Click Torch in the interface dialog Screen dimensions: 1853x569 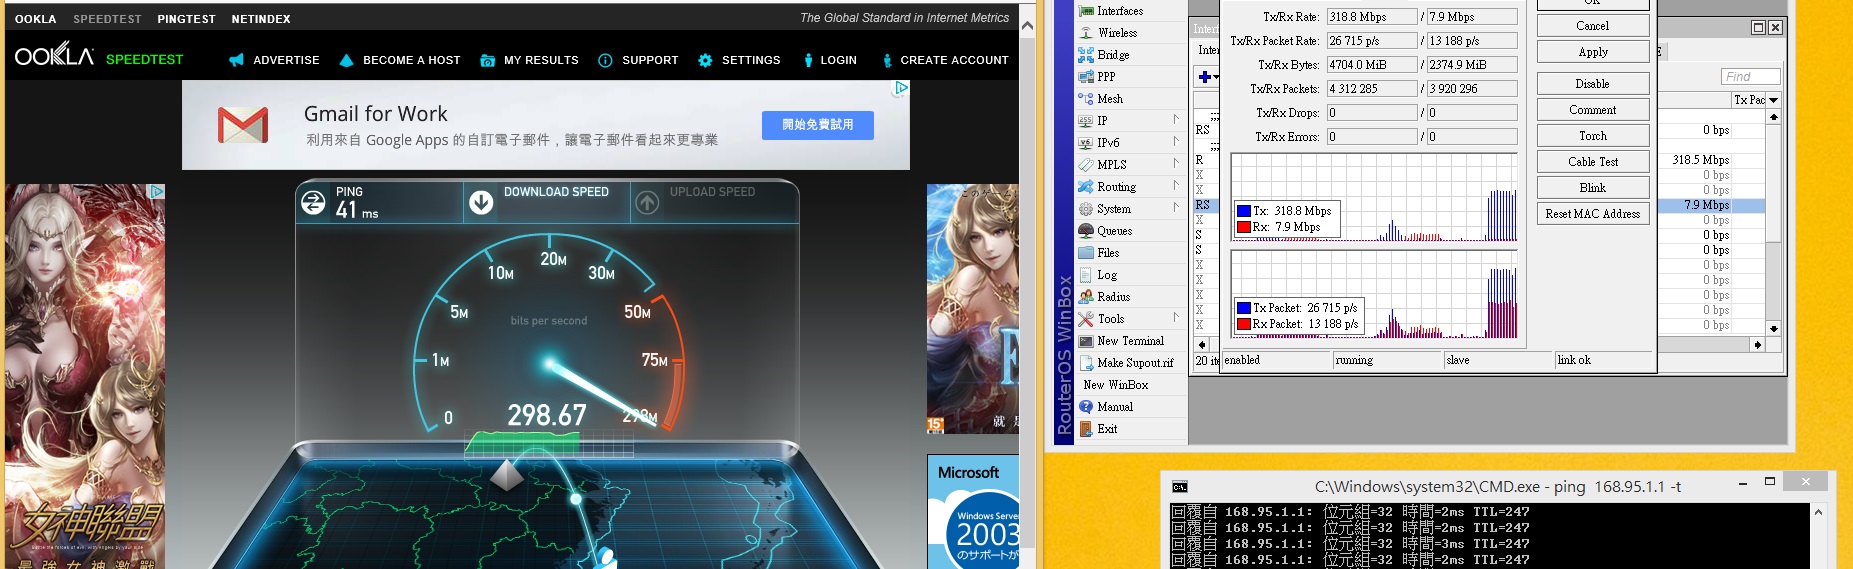1593,136
